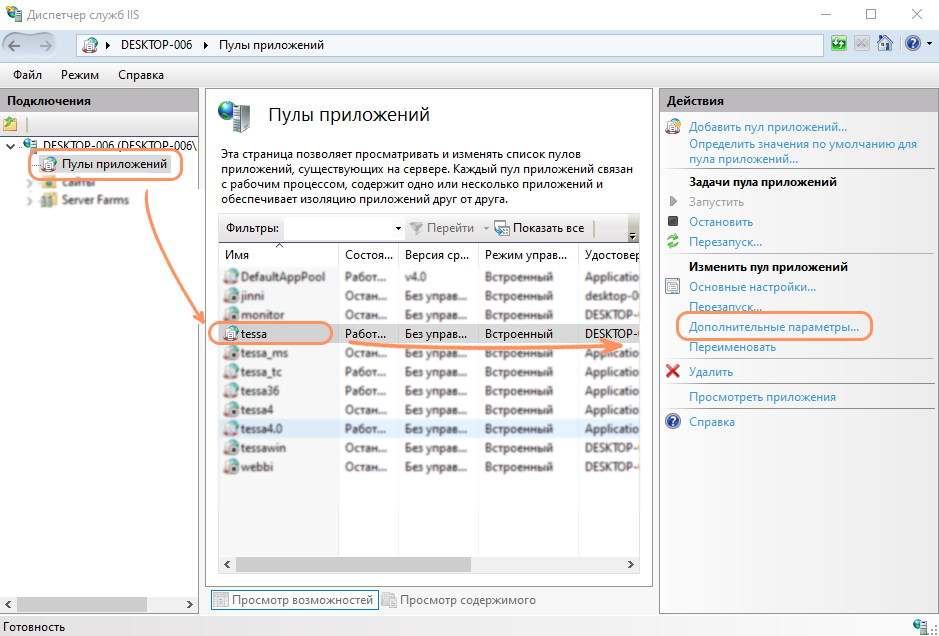Click the create connection icon in Подключения panel

click(x=11, y=124)
